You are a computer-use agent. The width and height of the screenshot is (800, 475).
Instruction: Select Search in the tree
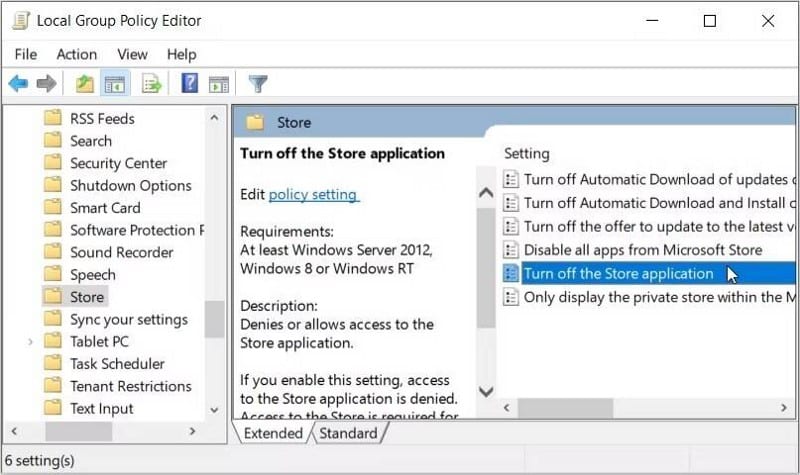[x=91, y=140]
